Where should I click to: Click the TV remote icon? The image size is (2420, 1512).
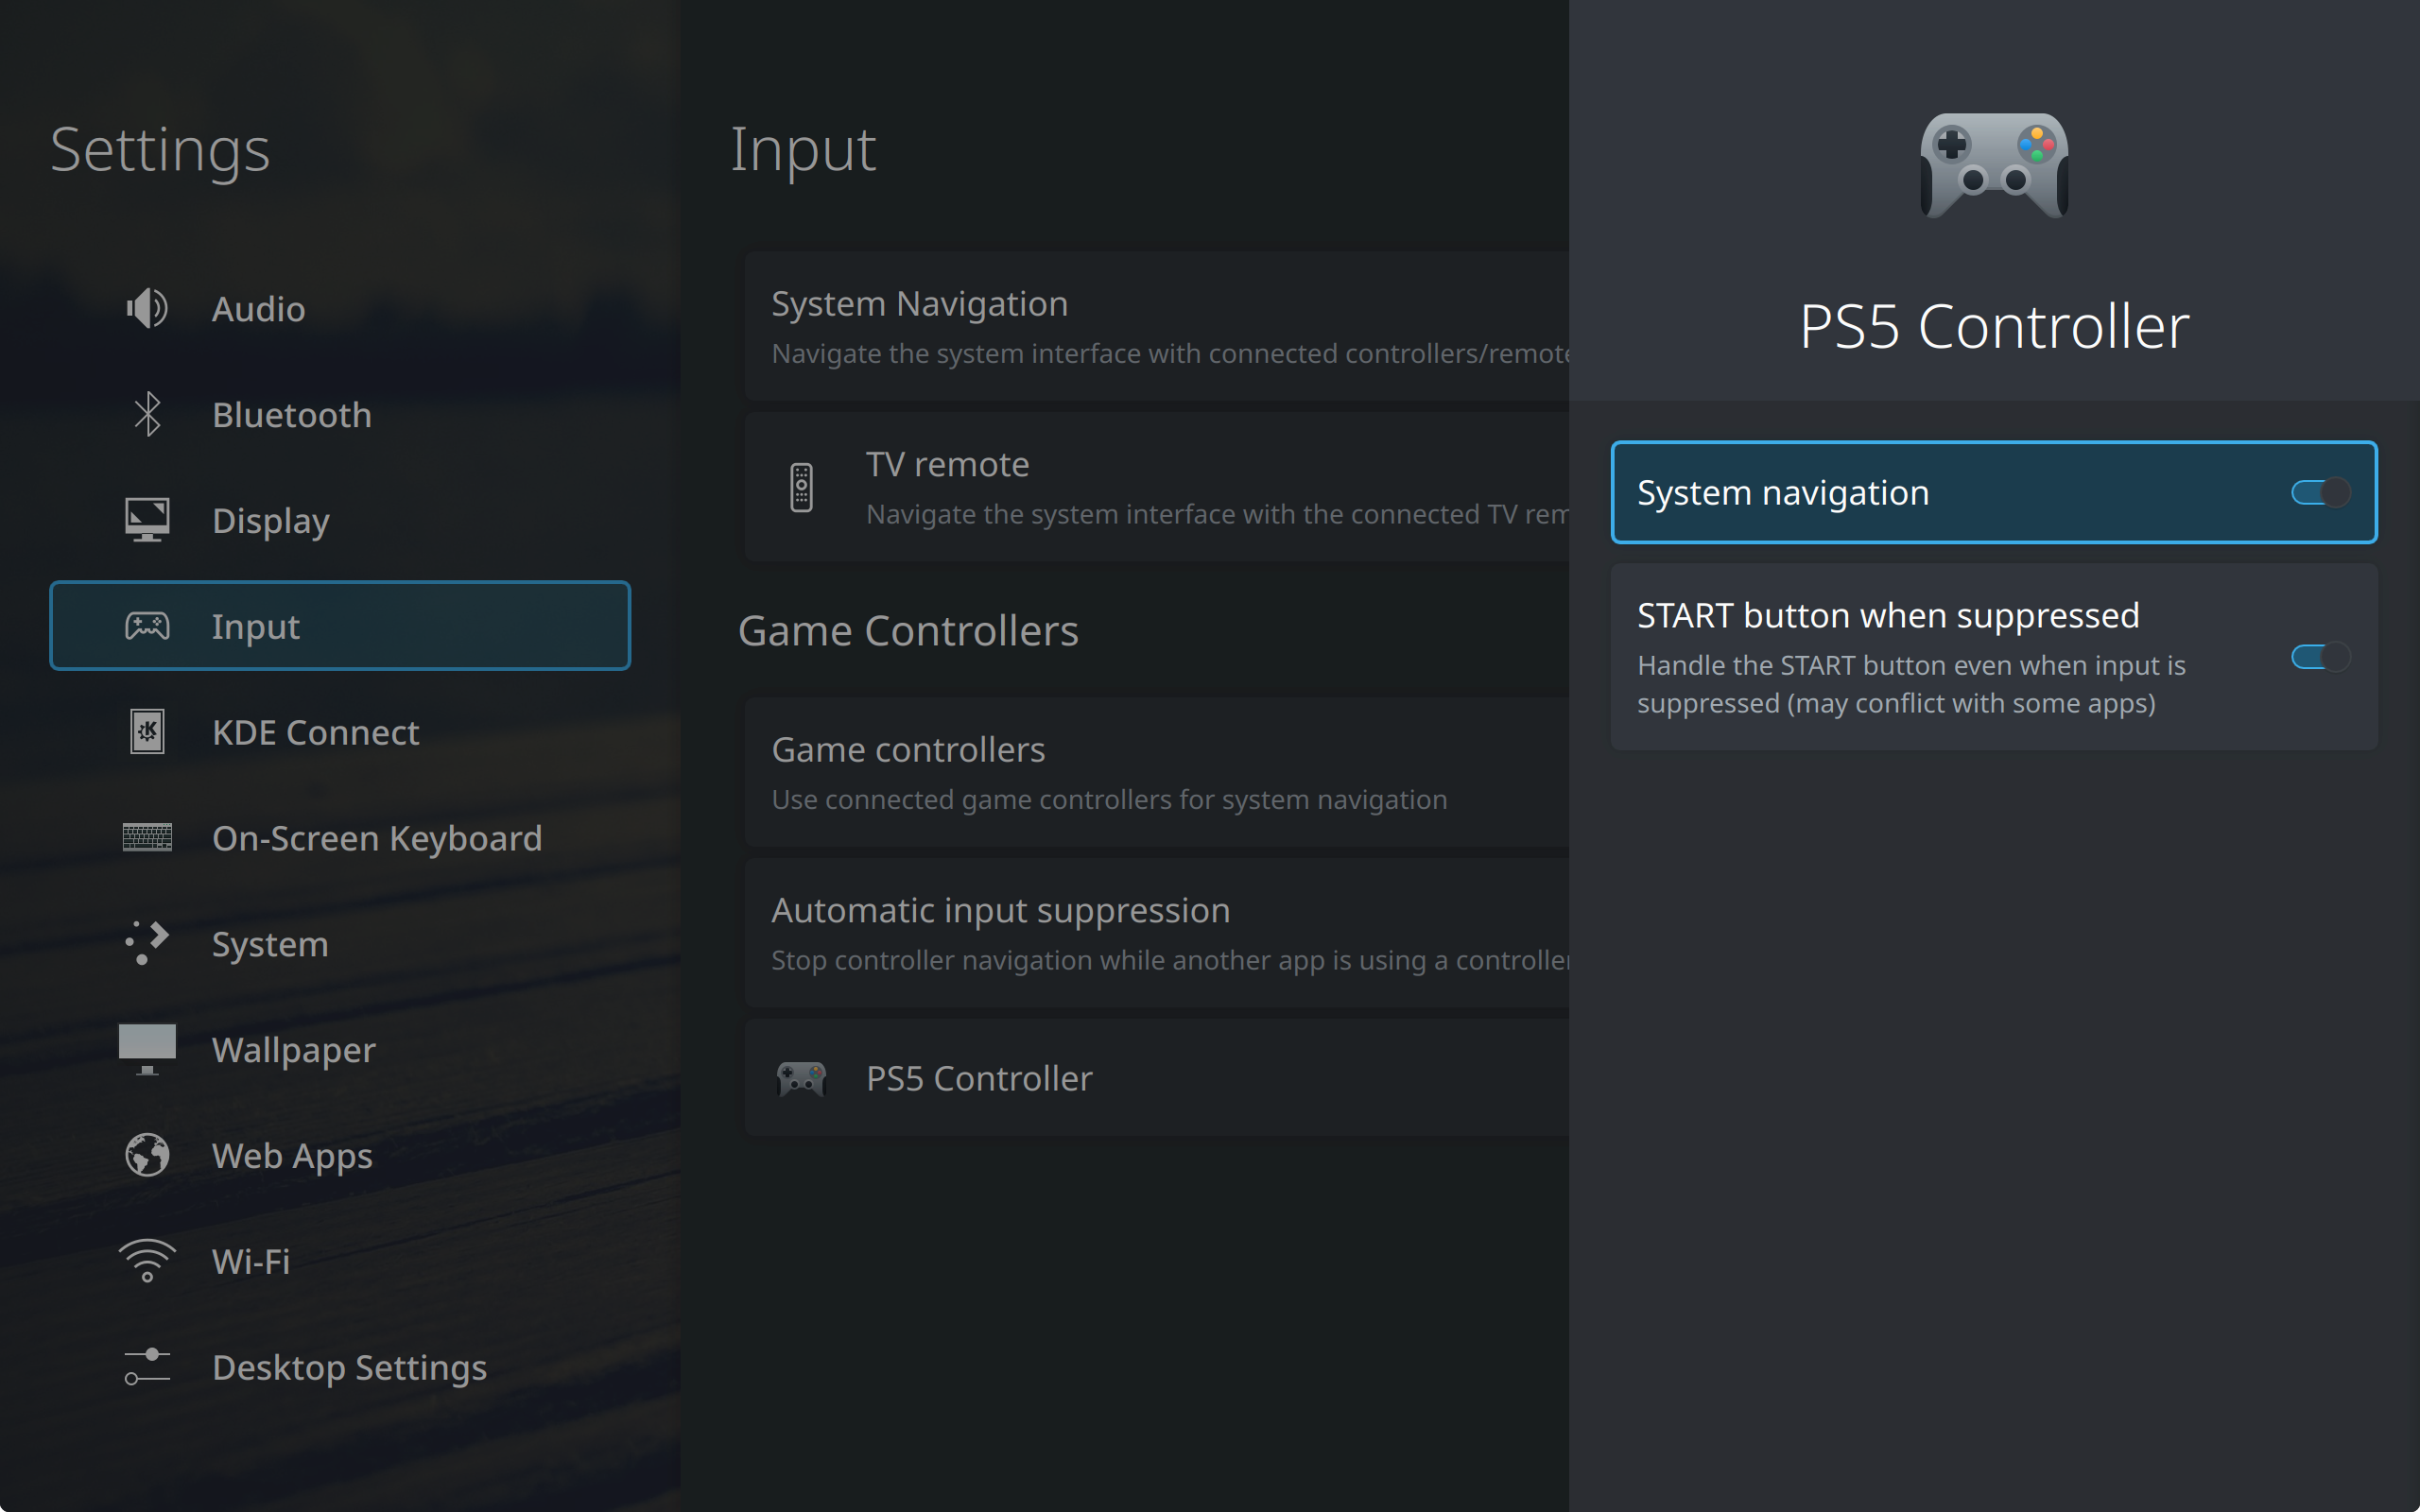pos(801,488)
